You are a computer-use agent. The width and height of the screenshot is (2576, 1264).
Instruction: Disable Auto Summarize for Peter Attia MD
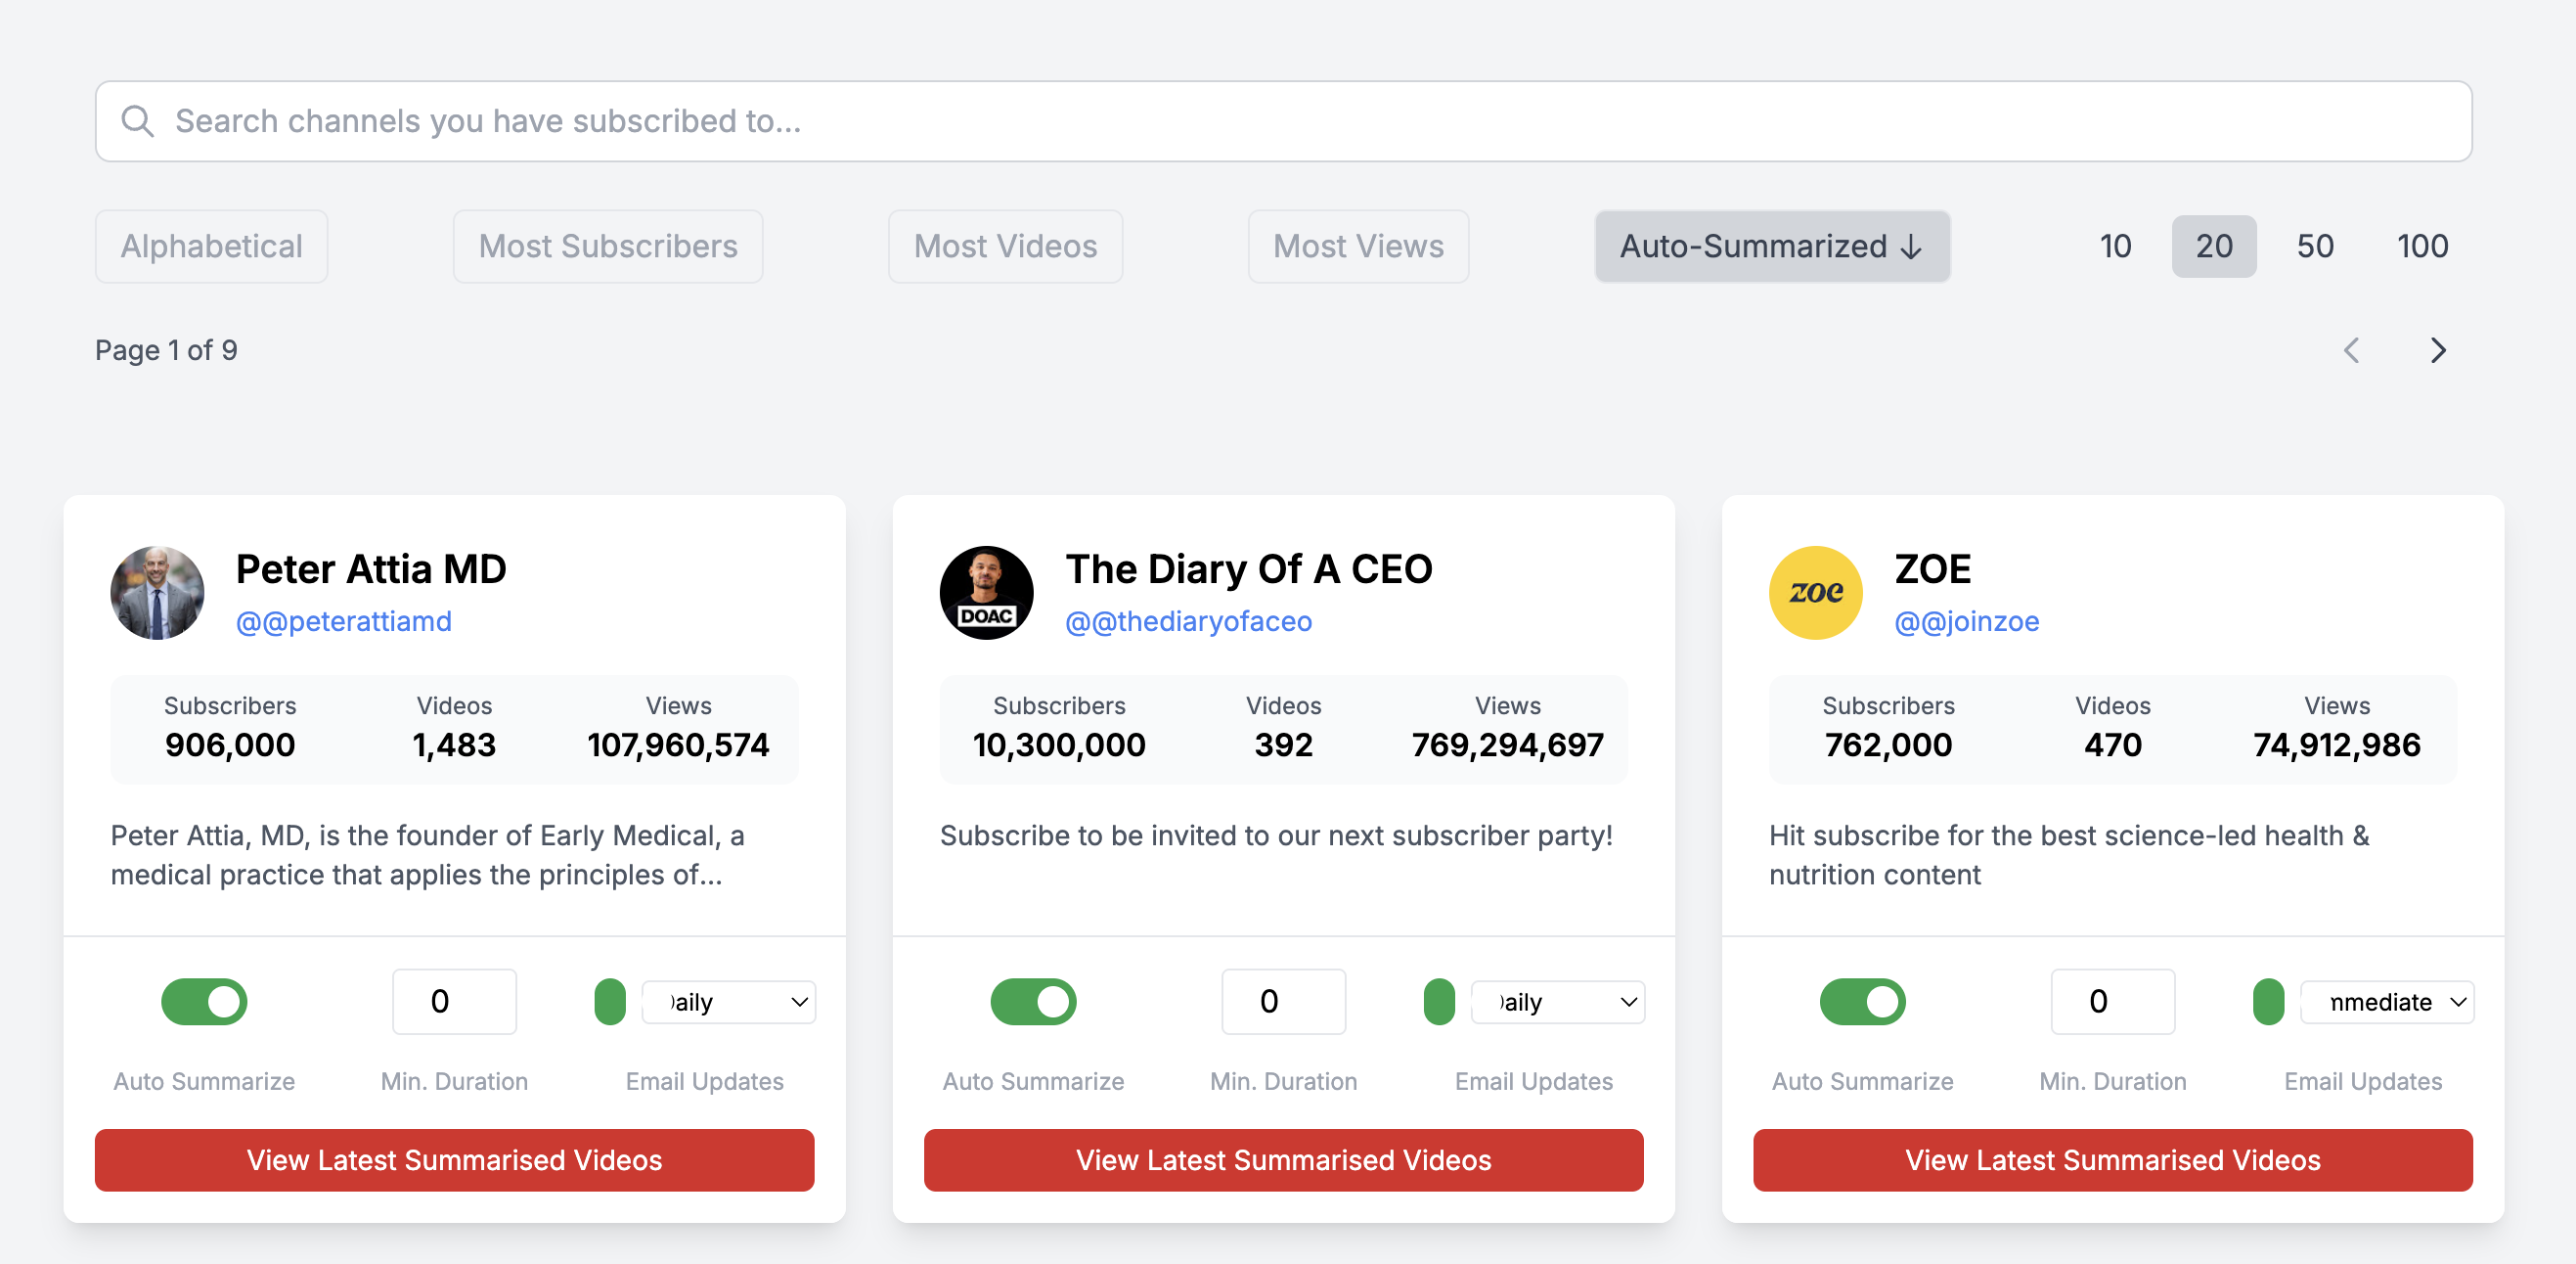click(204, 1002)
